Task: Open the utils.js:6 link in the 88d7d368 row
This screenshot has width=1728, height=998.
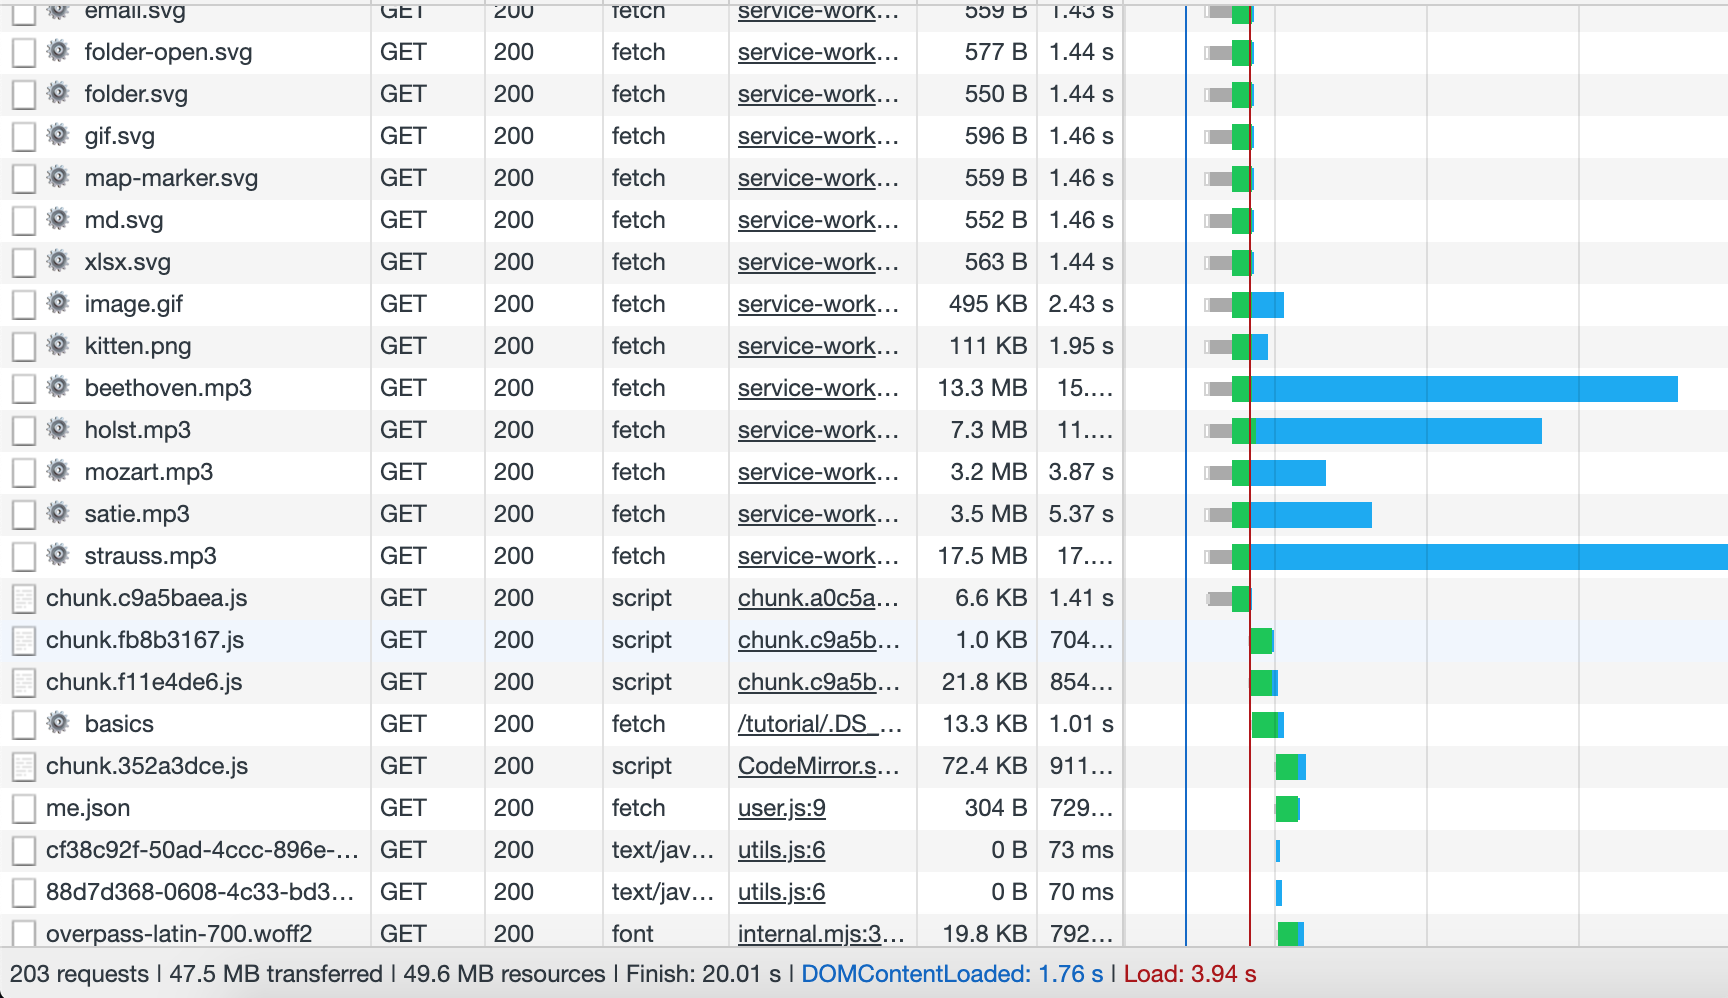Action: 782,892
